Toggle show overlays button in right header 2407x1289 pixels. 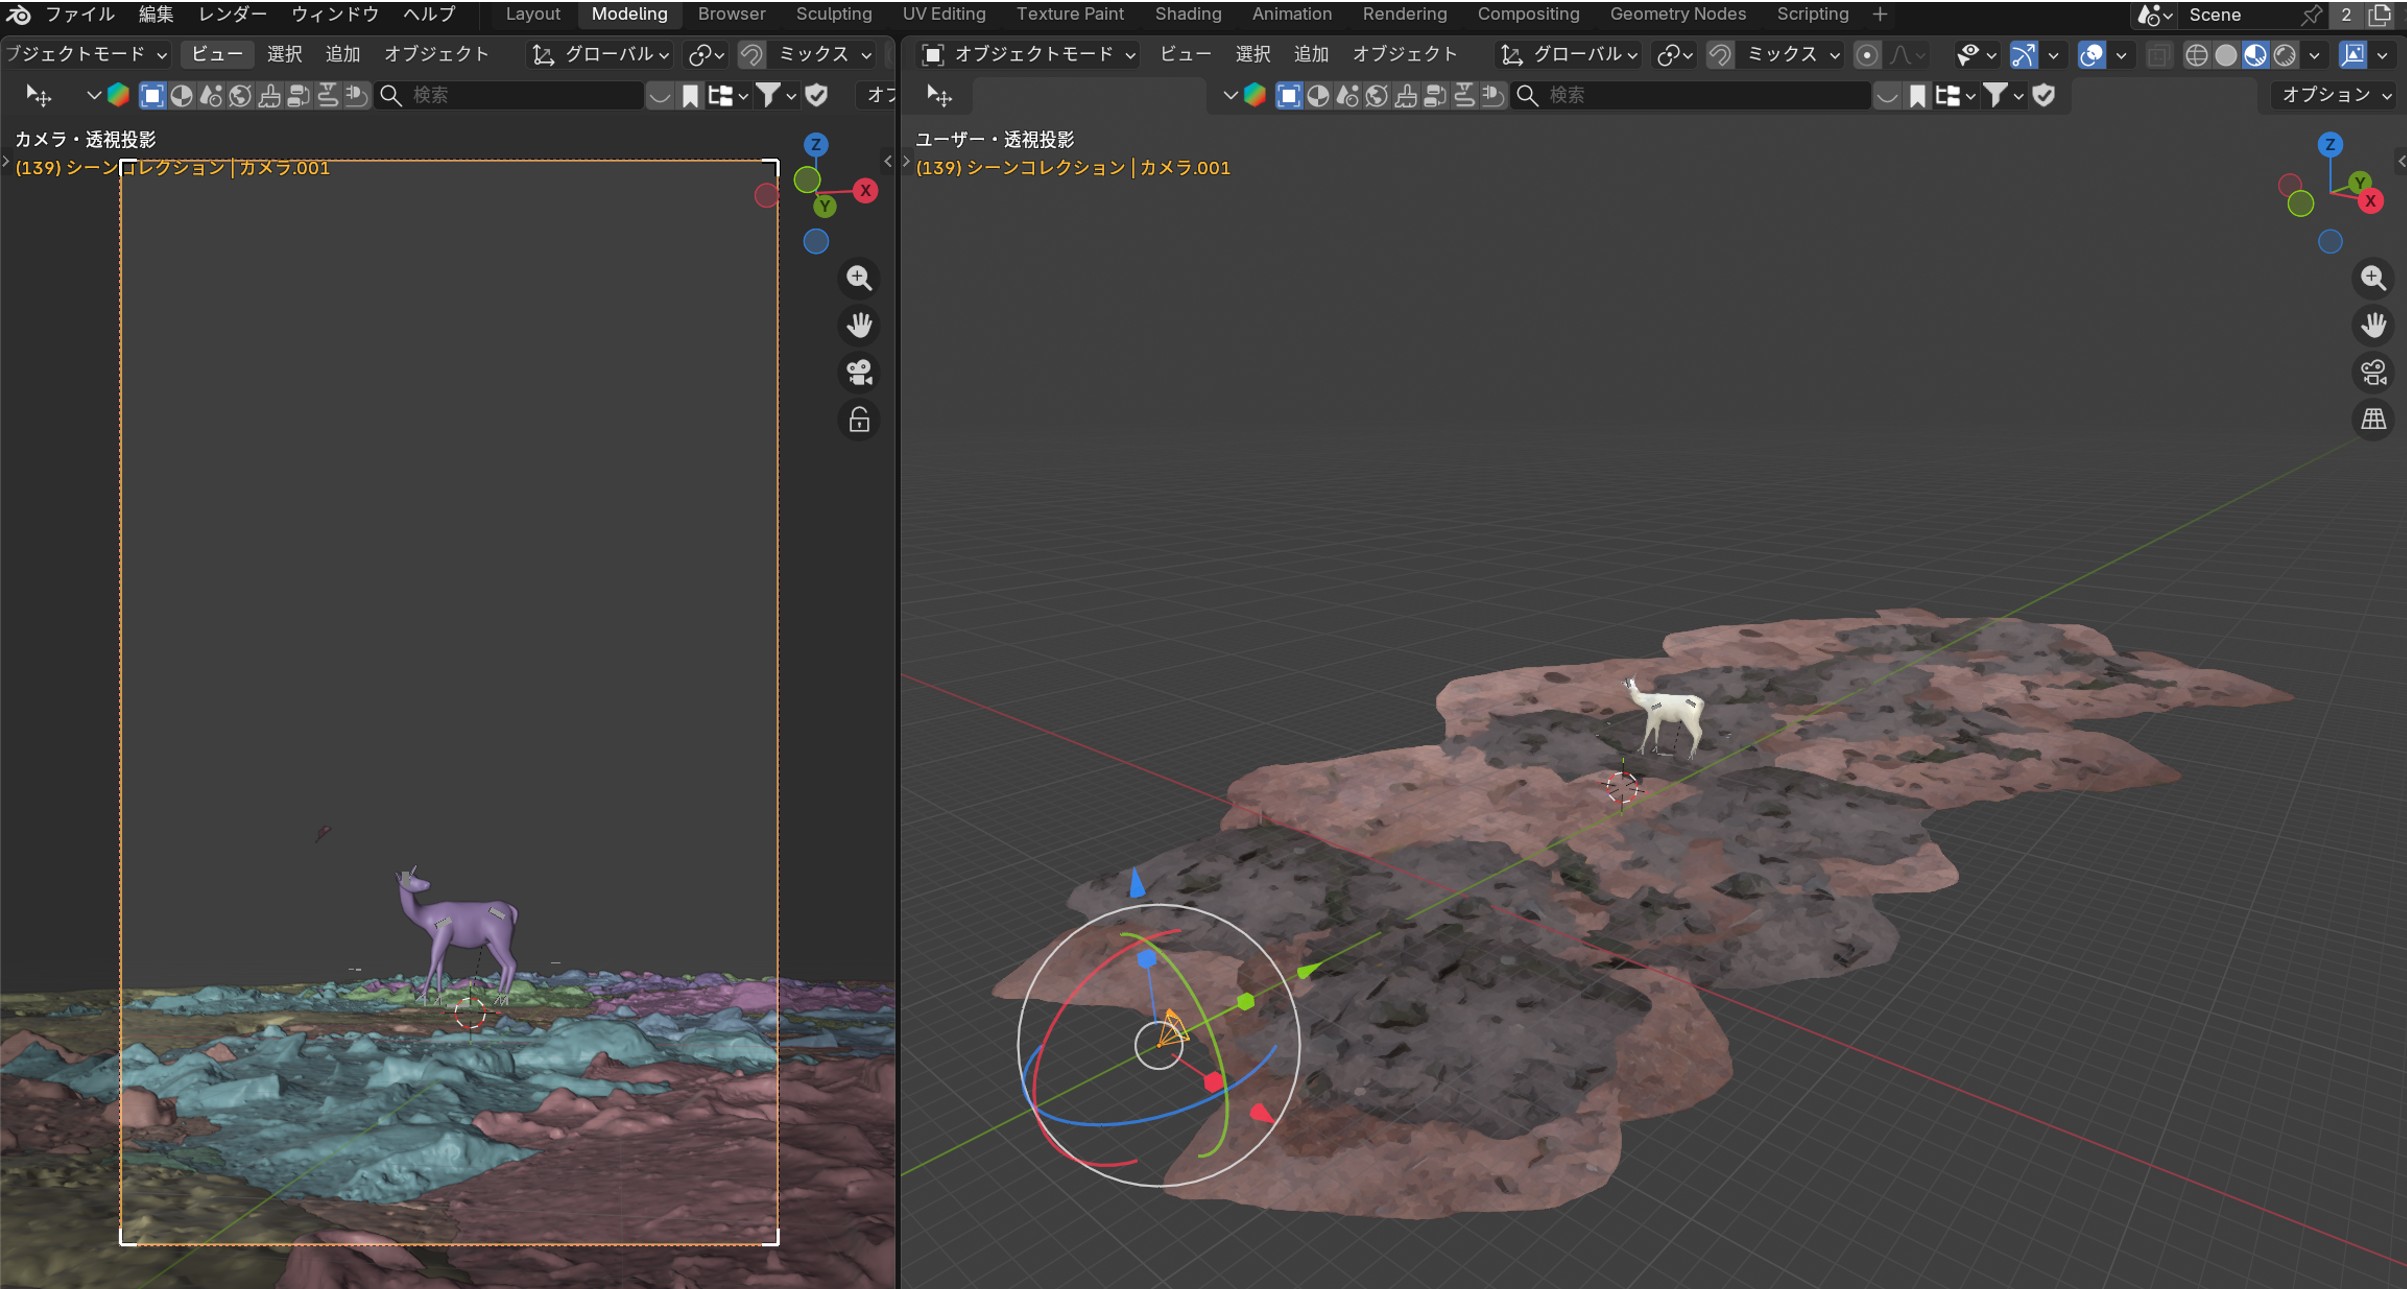click(2091, 55)
